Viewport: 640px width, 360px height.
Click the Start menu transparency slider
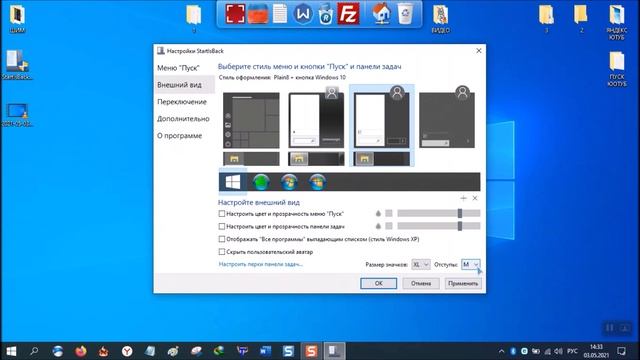tap(439, 213)
